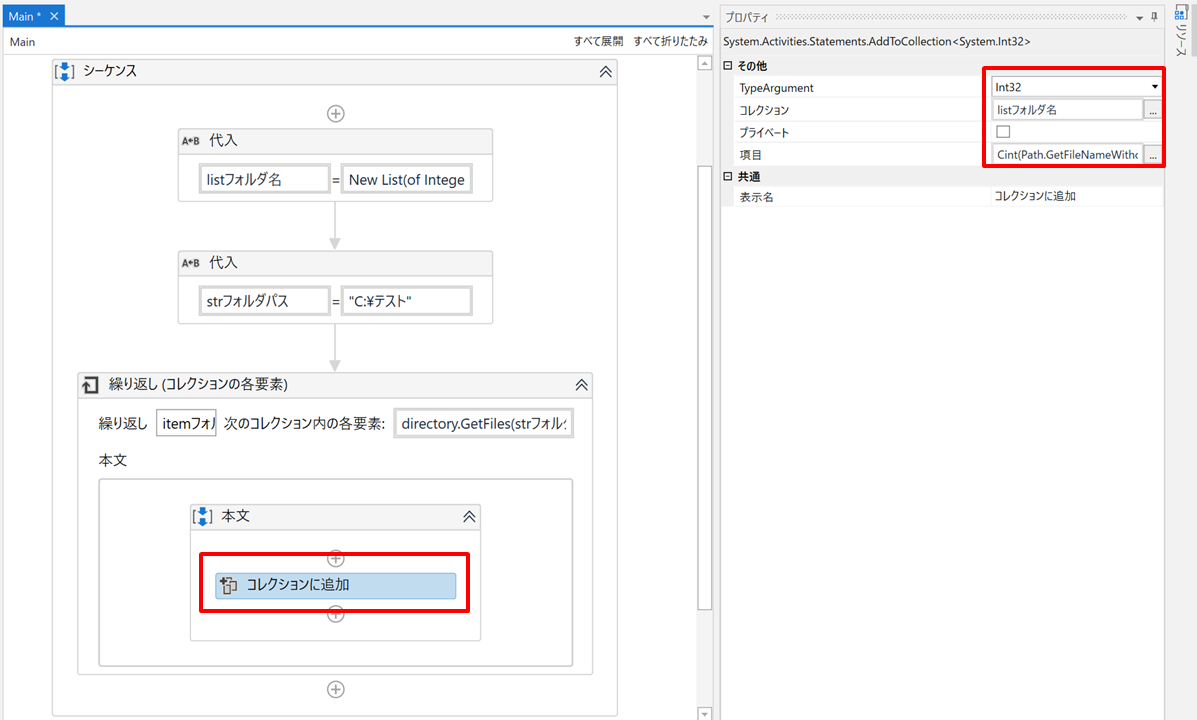Image resolution: width=1197 pixels, height=720 pixels.
Task: Click the シーケンス sequence icon
Action: (x=65, y=71)
